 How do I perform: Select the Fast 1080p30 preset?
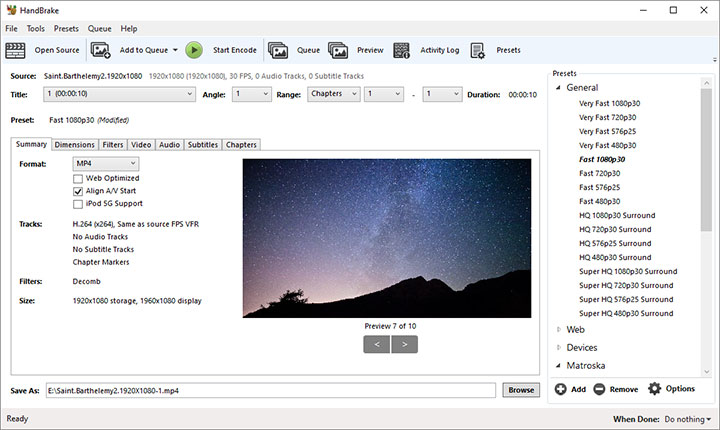tap(602, 159)
